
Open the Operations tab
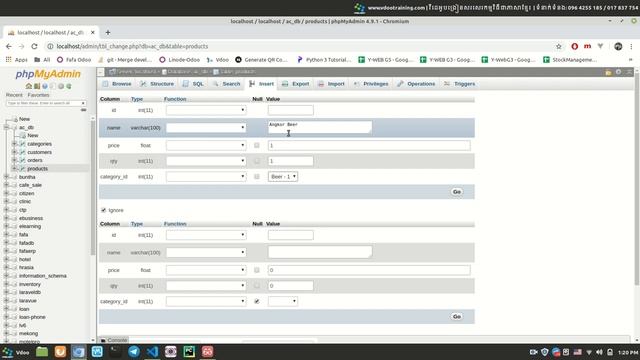tap(416, 84)
